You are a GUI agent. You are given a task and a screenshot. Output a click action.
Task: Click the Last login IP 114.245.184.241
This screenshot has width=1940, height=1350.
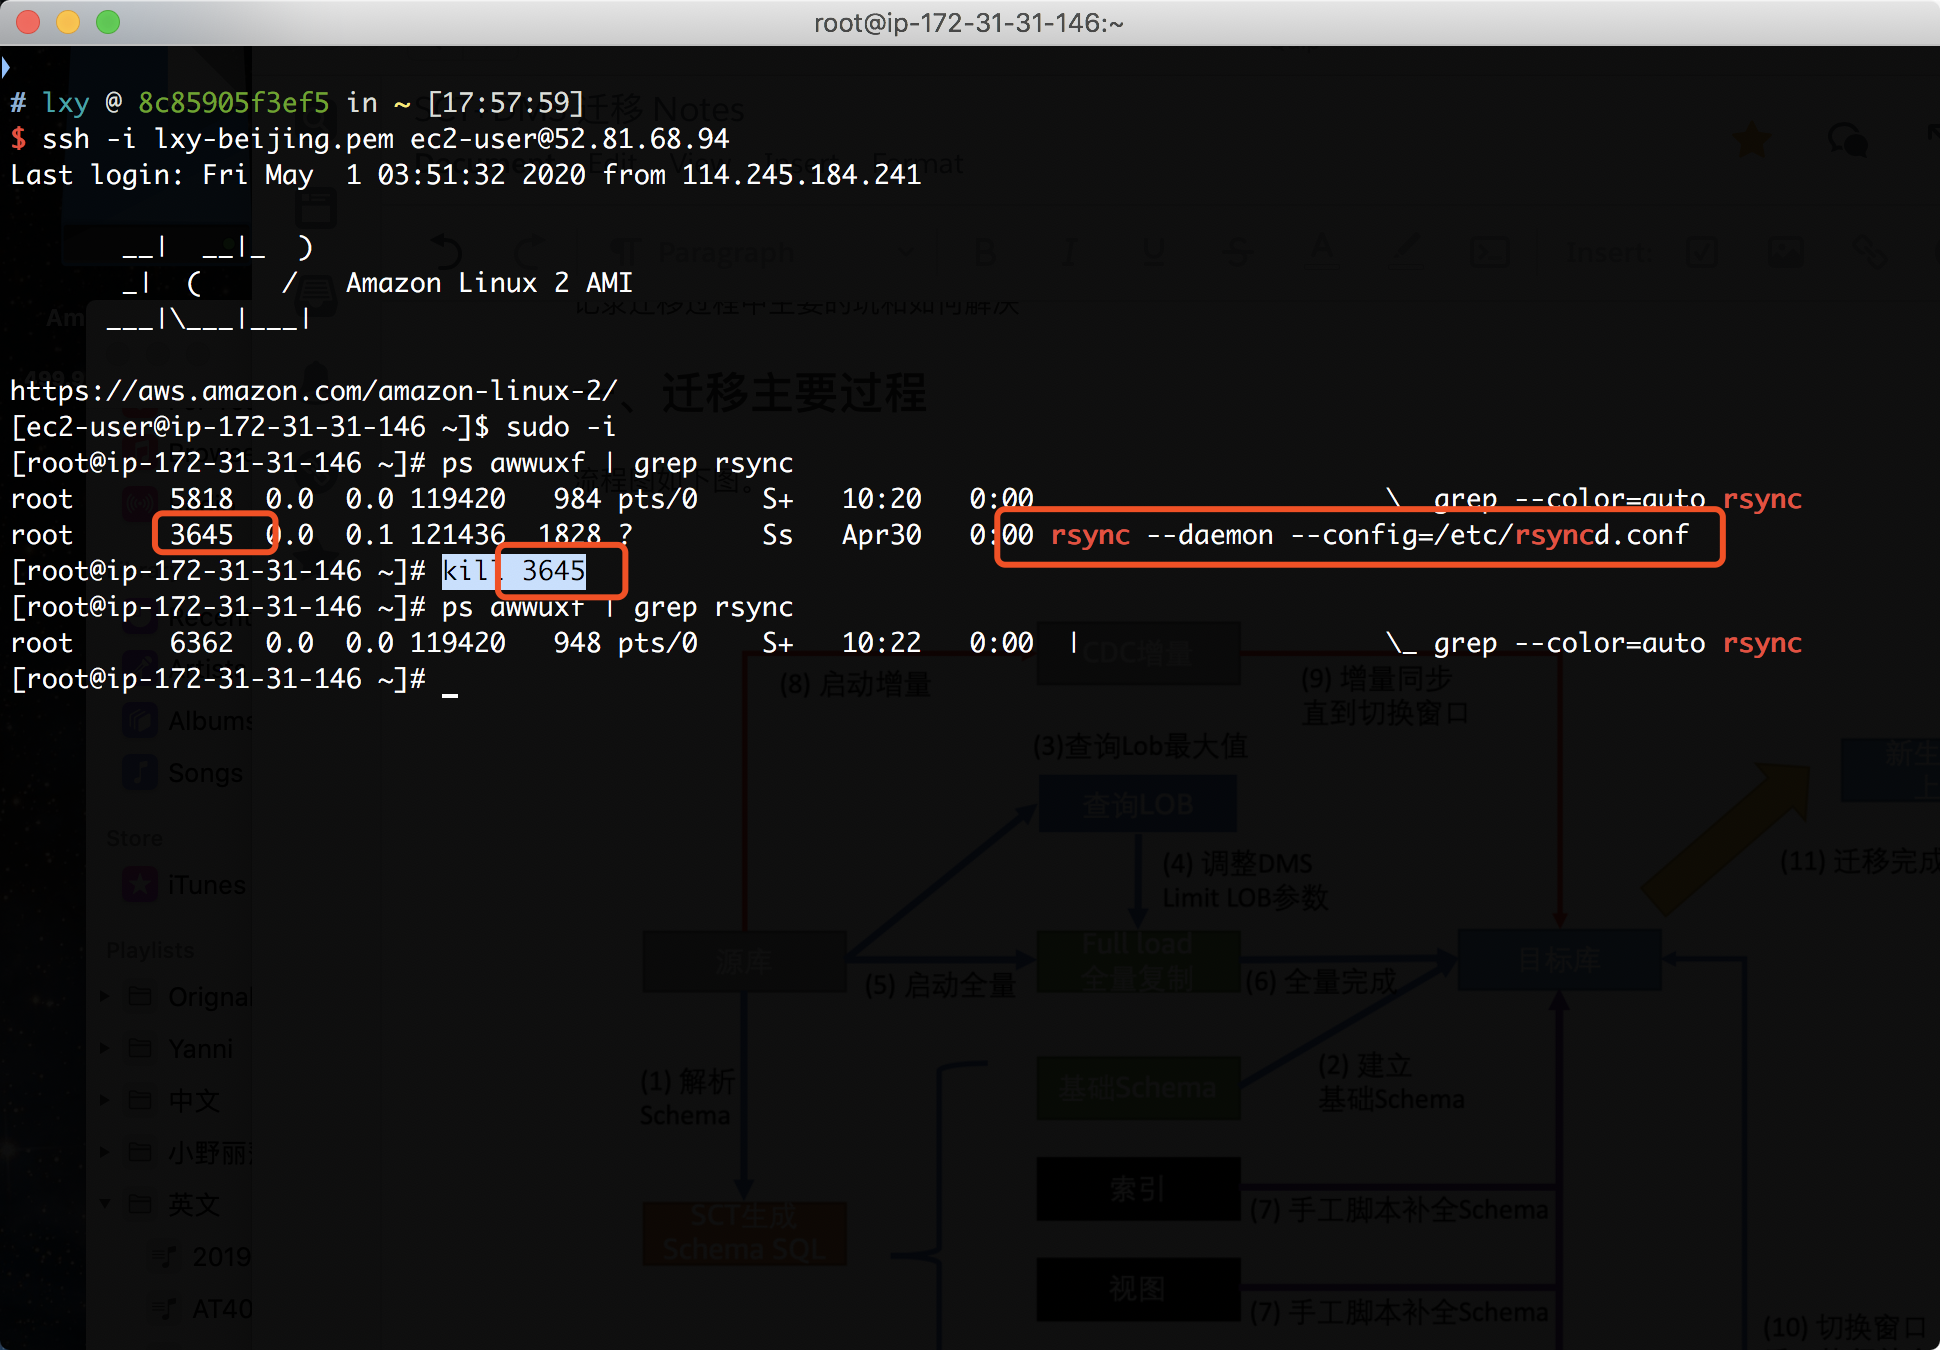[x=800, y=175]
